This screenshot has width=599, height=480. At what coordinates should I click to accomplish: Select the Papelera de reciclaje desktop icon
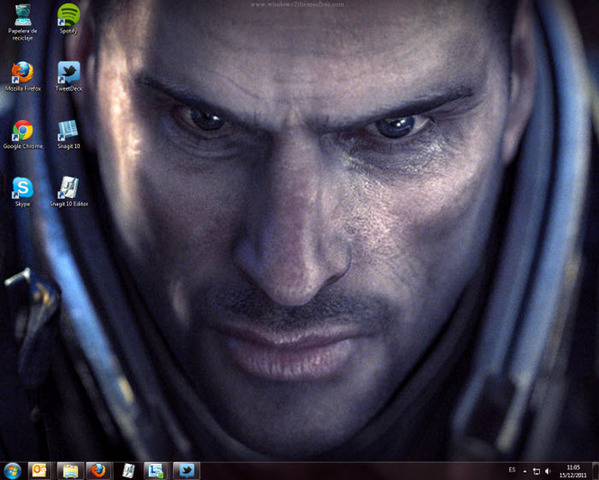coord(23,21)
